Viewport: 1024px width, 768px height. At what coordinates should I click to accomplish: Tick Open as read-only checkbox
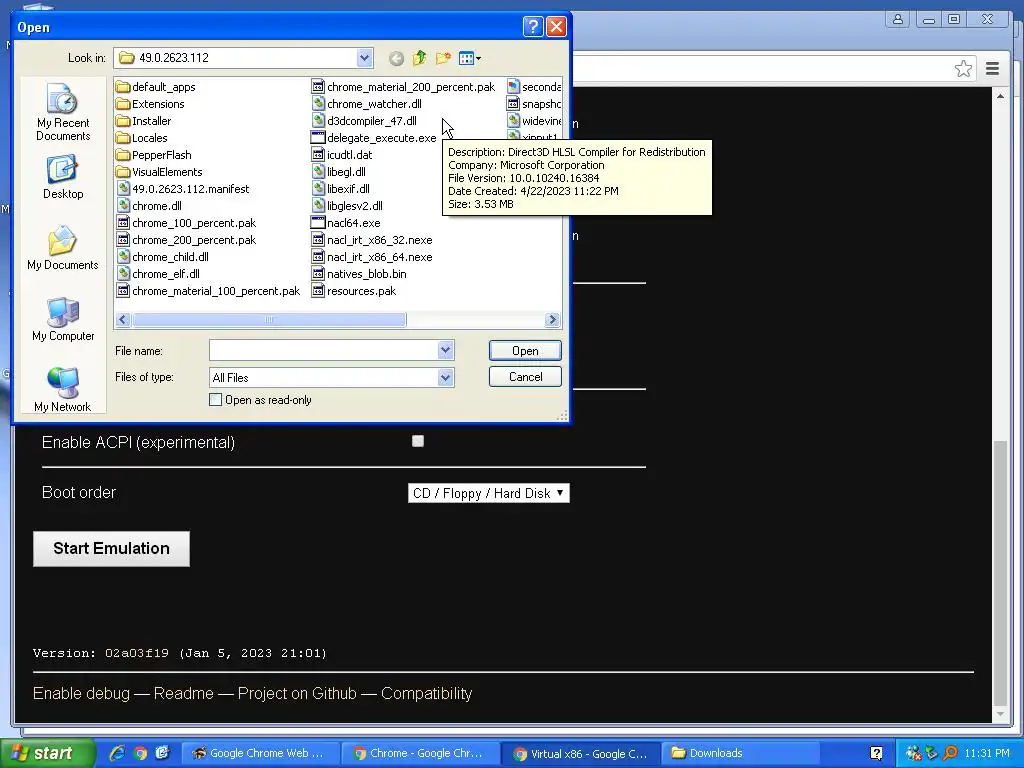click(x=216, y=400)
